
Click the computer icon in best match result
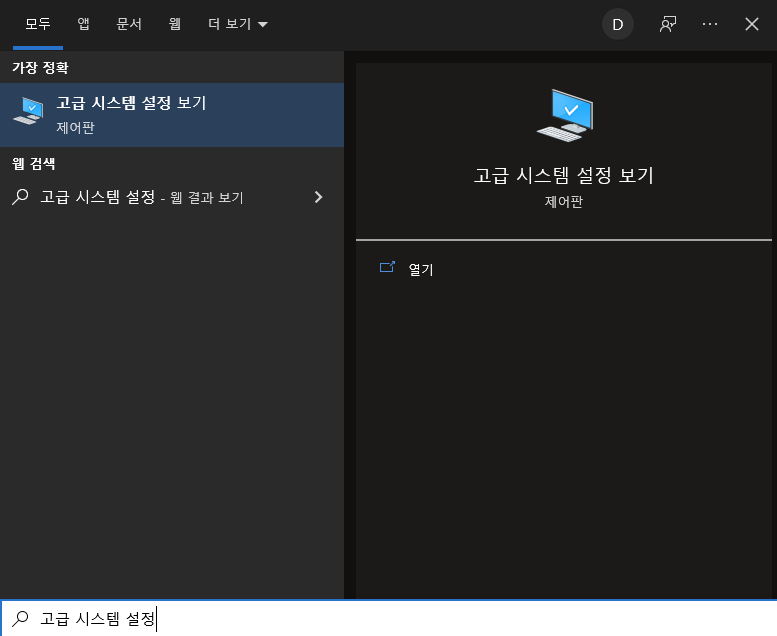tap(28, 111)
